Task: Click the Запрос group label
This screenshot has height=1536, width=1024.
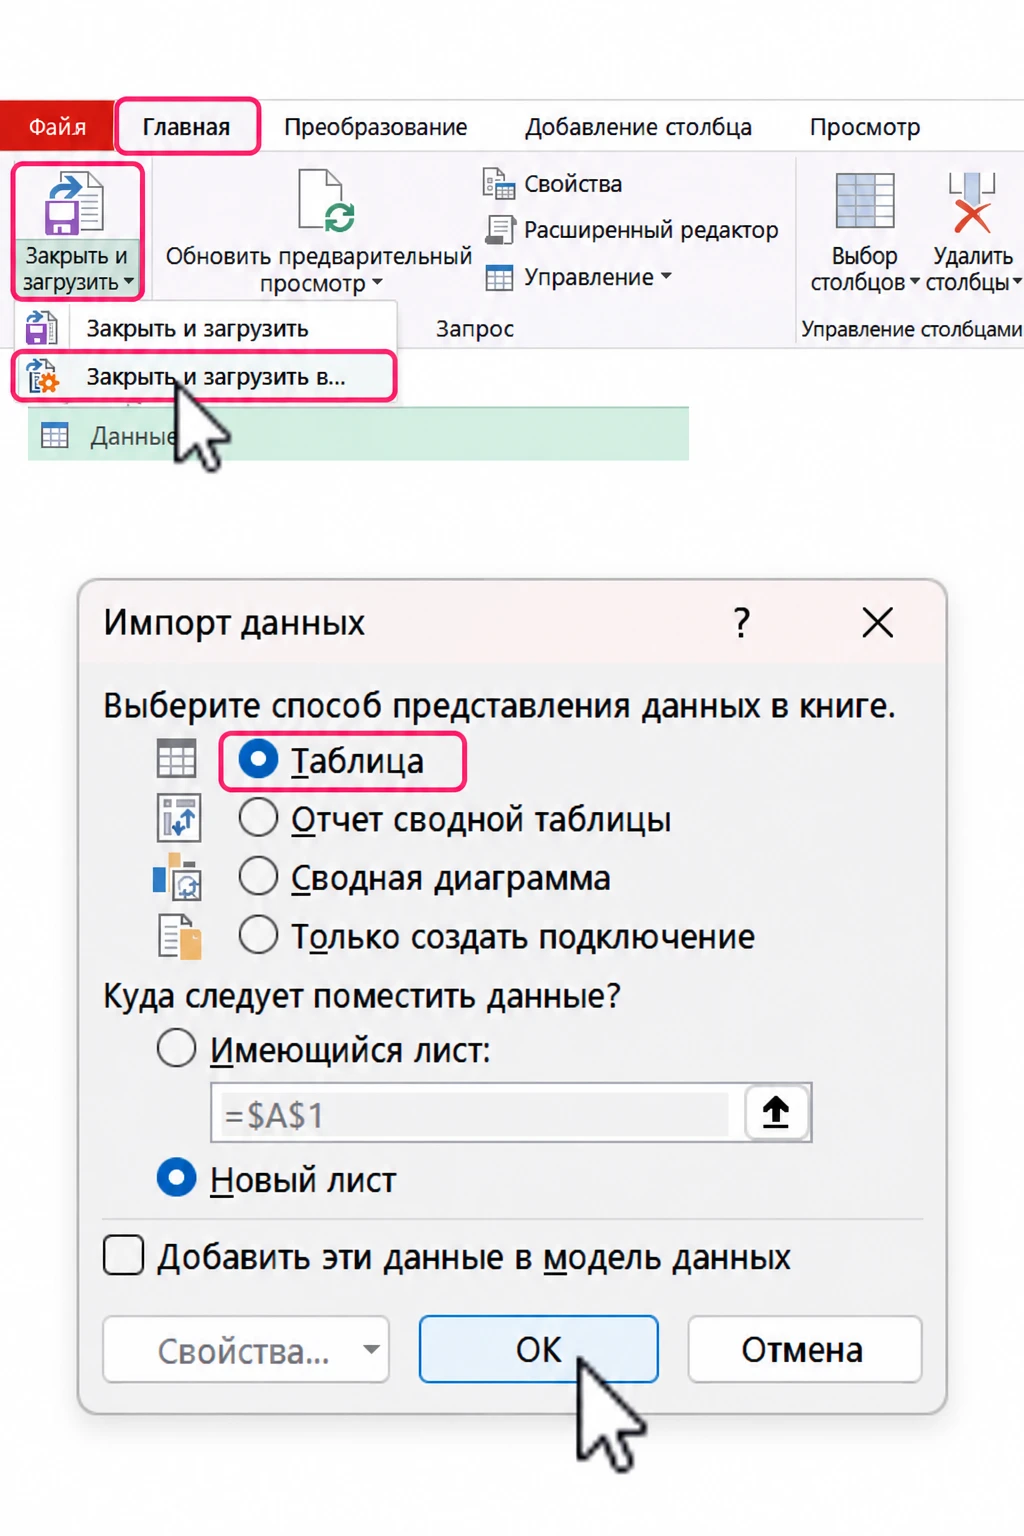Action: (x=474, y=329)
